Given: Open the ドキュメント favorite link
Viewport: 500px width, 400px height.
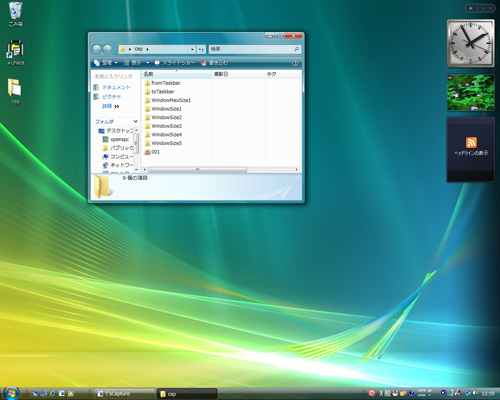Looking at the screenshot, I should point(112,87).
